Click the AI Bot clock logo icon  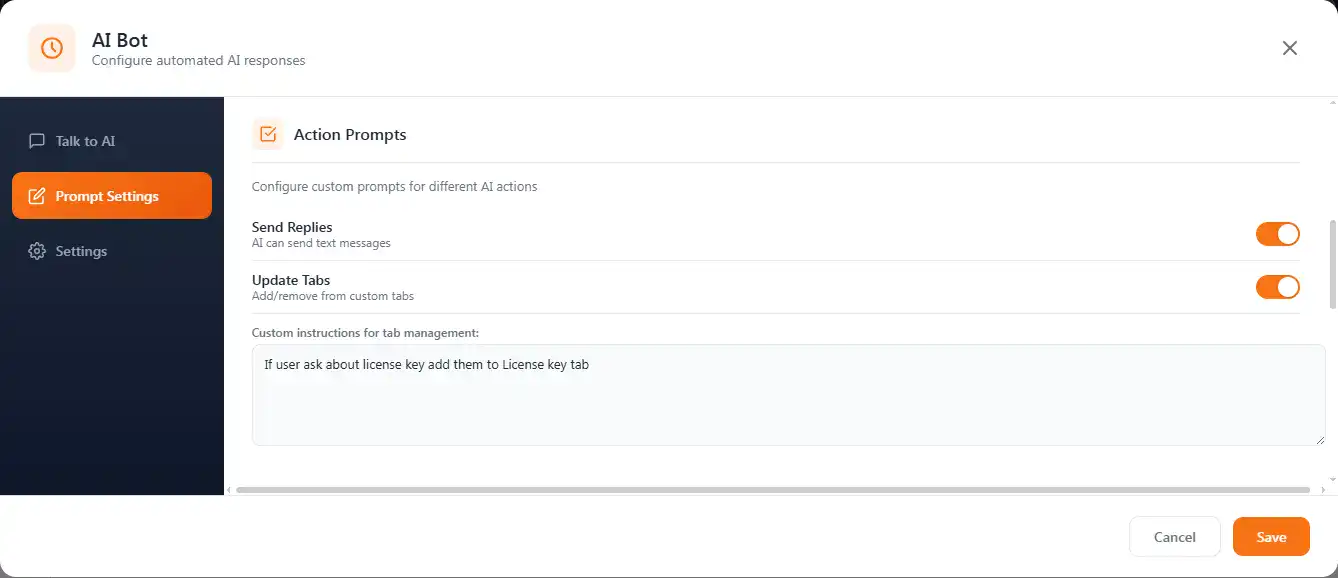[51, 48]
